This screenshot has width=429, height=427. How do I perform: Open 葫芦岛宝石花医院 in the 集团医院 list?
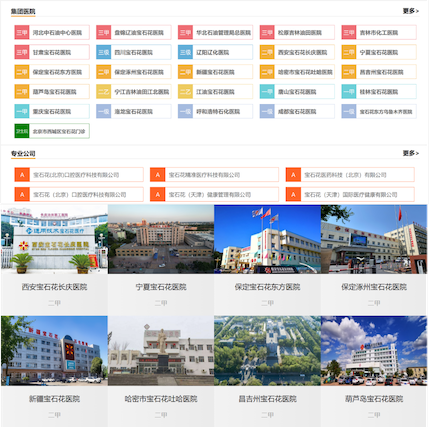click(52, 91)
